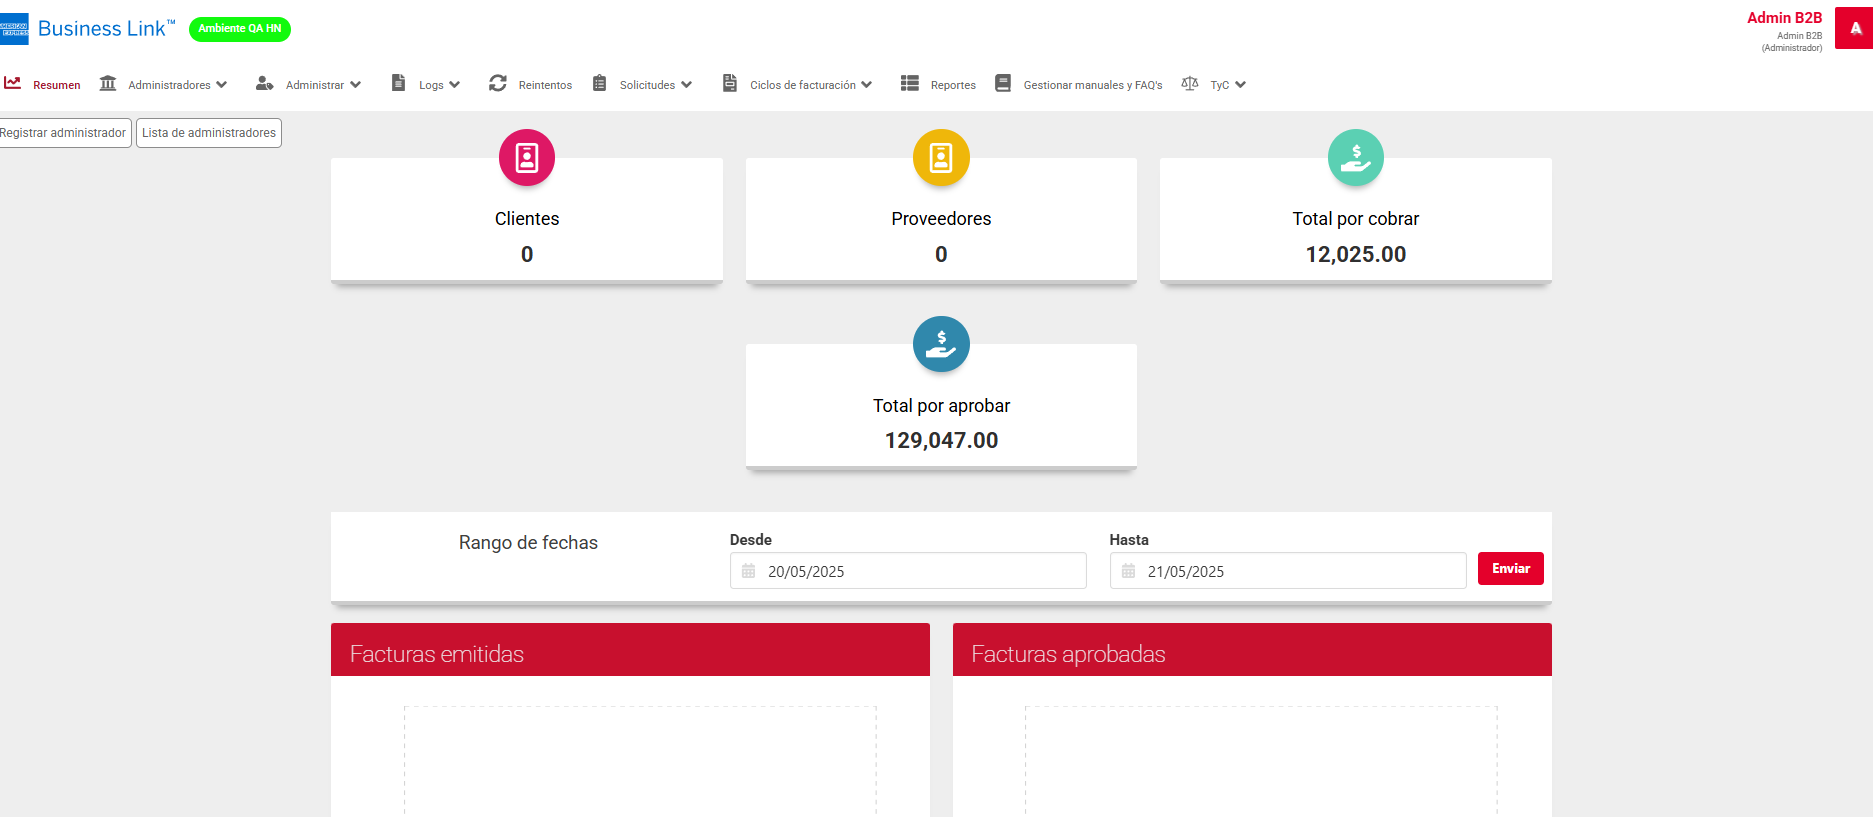The width and height of the screenshot is (1873, 817).
Task: Click the Total por cobrar hand-money icon
Action: click(1355, 158)
